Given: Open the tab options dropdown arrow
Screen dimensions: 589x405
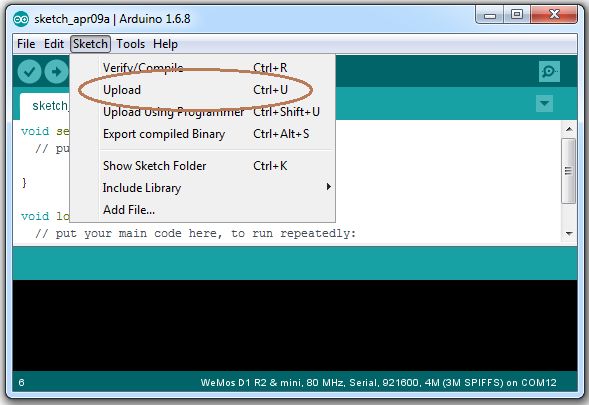Looking at the screenshot, I should [544, 103].
